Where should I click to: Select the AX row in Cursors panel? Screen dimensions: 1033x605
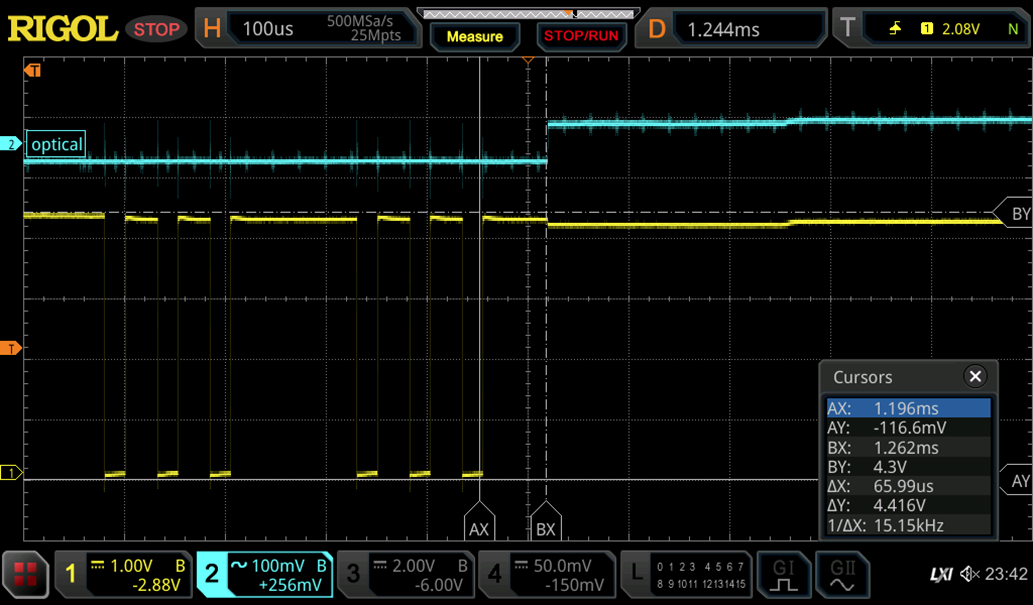(908, 408)
